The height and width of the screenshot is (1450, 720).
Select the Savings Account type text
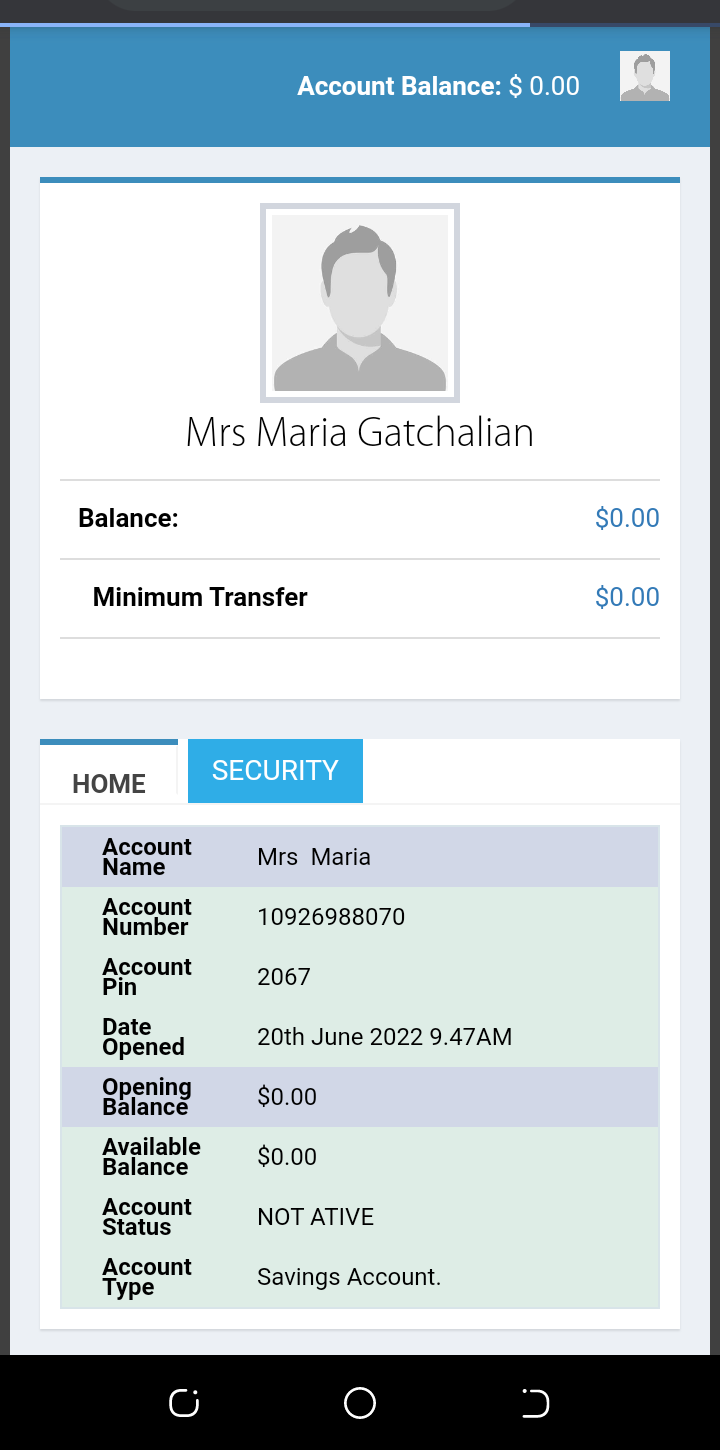click(x=349, y=1277)
